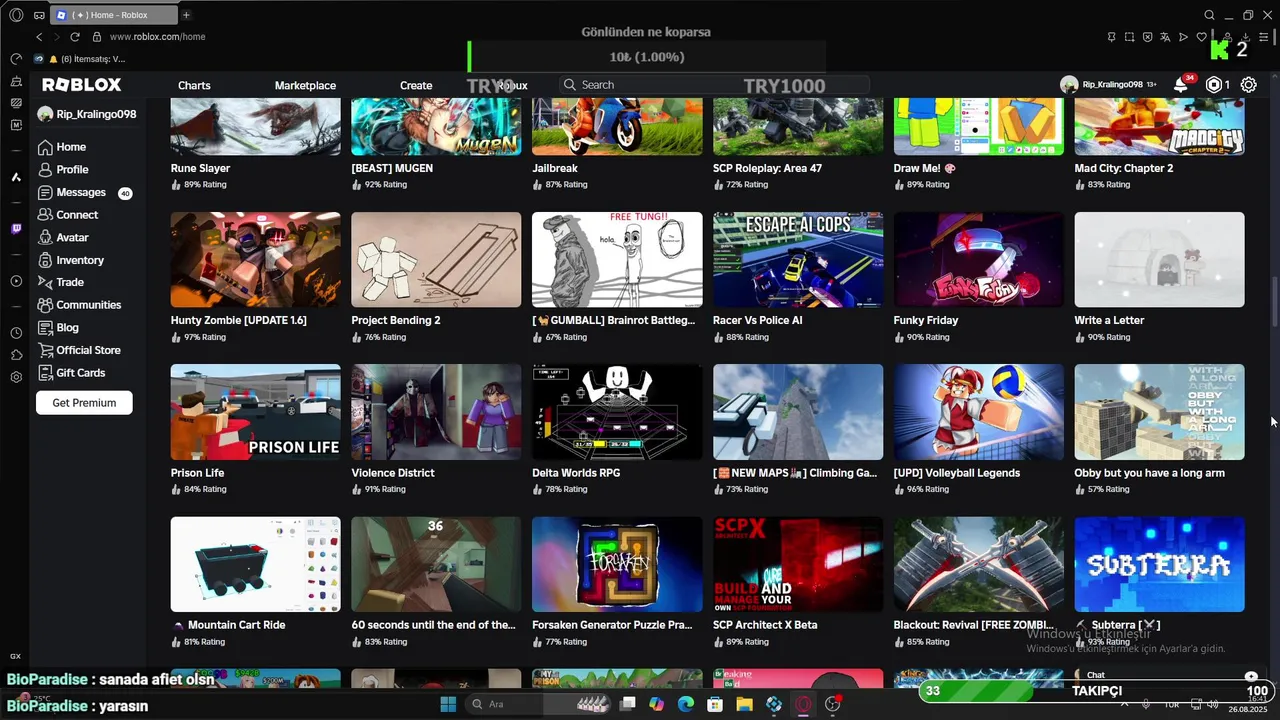Screen dimensions: 1280x720
Task: Open the Subterra thumbnail
Action: tap(1159, 564)
